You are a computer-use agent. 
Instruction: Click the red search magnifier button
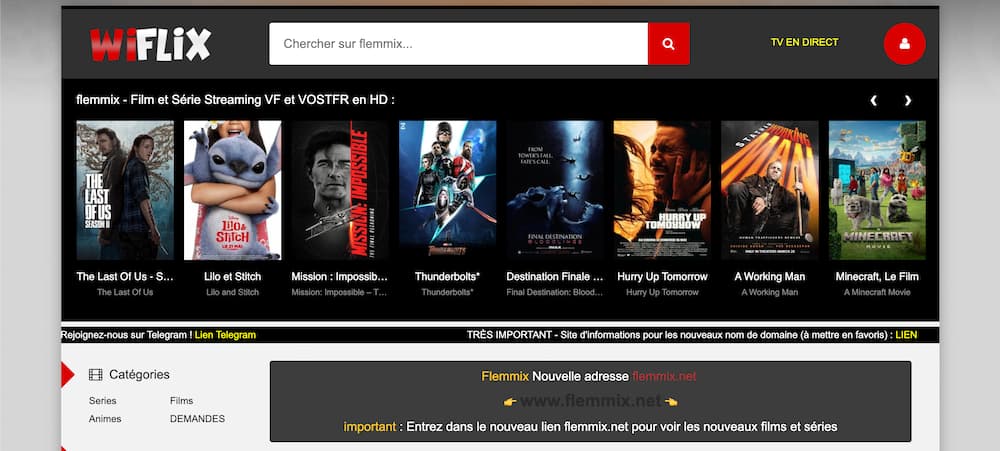(x=668, y=43)
